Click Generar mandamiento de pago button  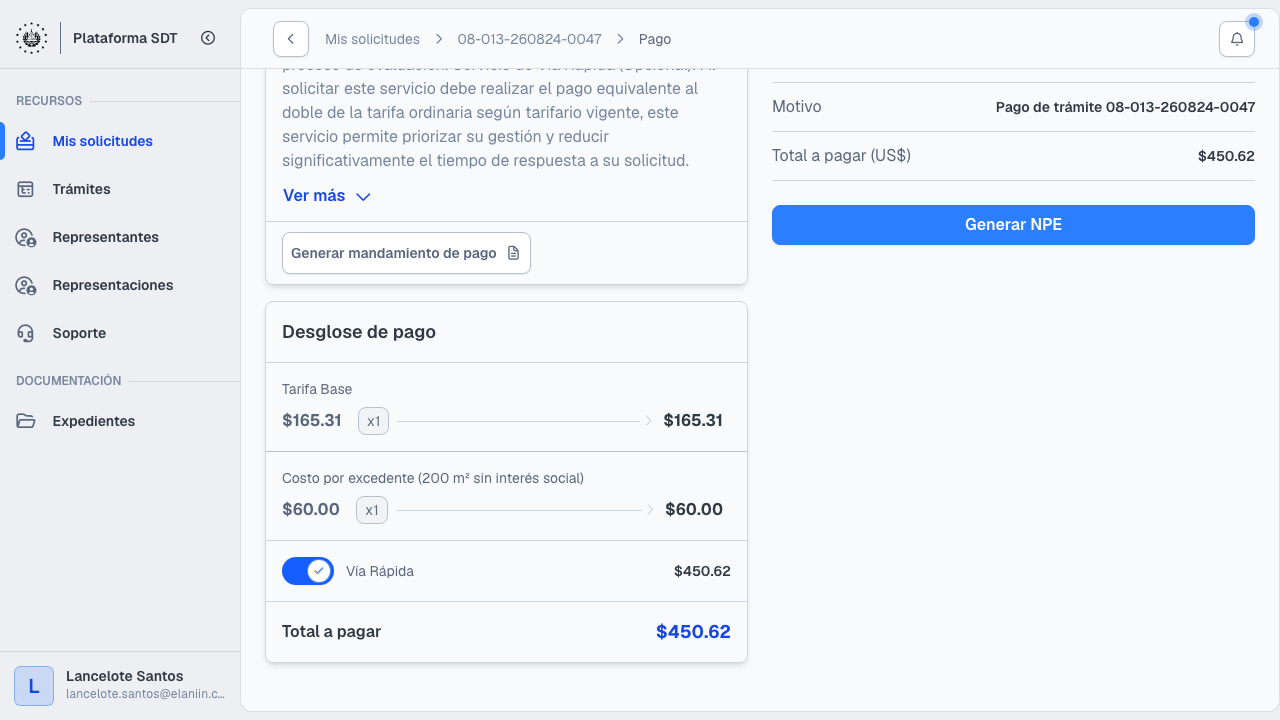pyautogui.click(x=406, y=253)
